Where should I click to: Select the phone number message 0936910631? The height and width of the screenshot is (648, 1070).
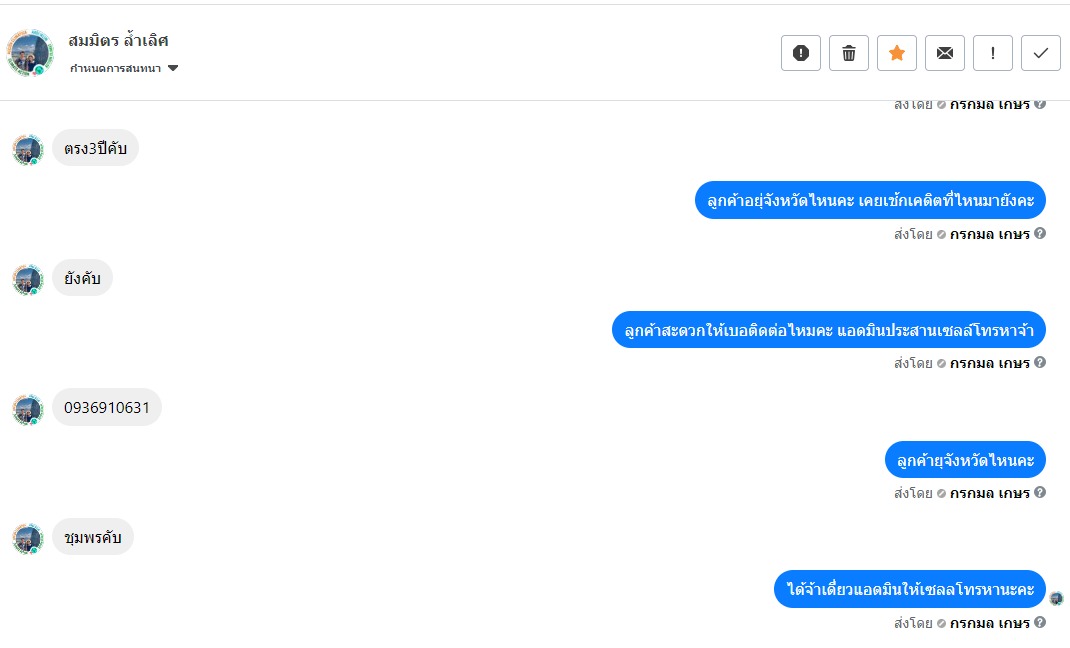coord(106,407)
